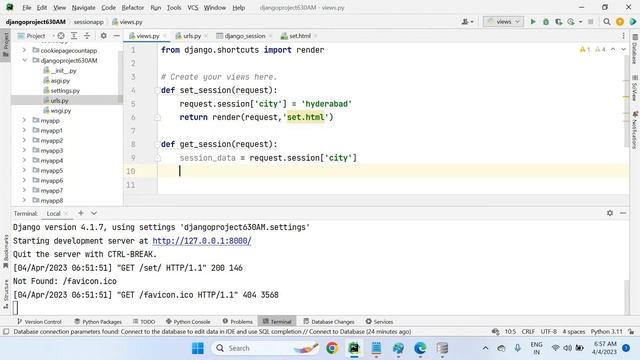Open the Notifications side panel

[x=635, y=130]
